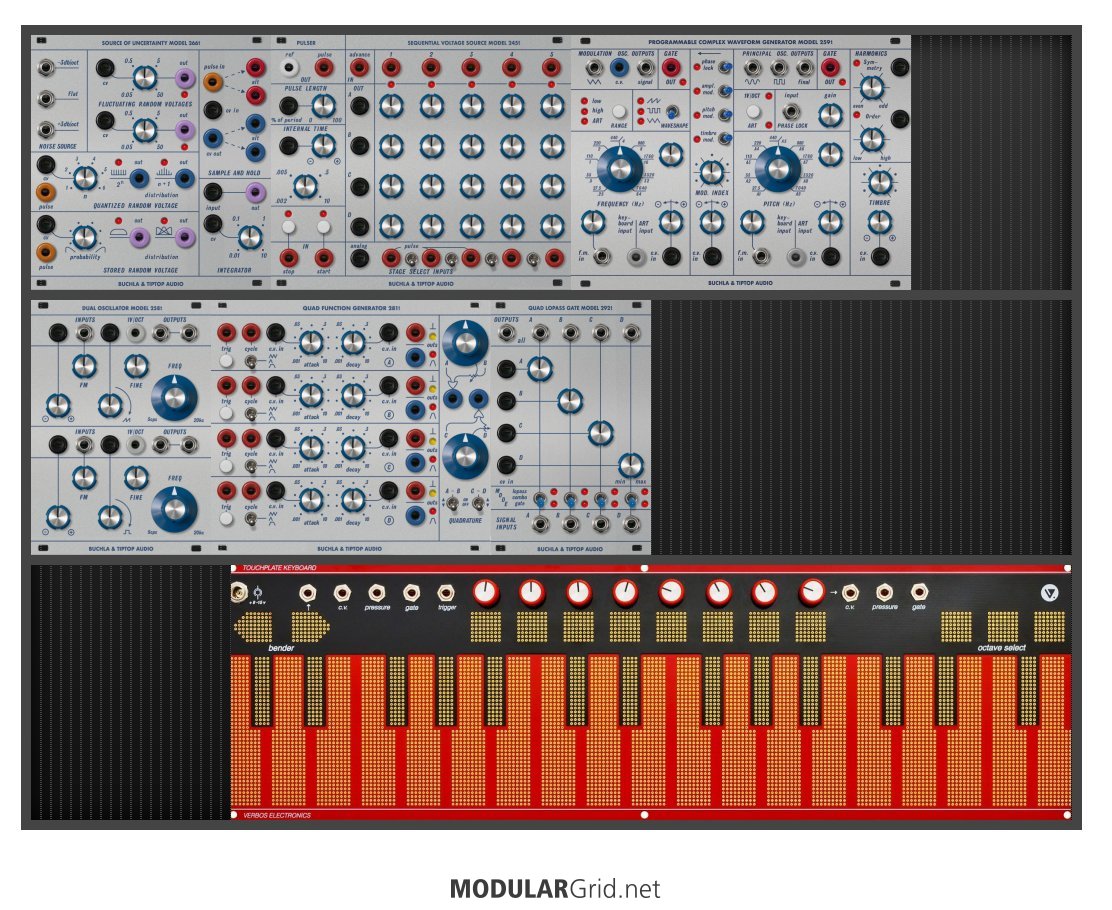The height and width of the screenshot is (910, 1112).
Task: Click the 'QUAD LOPASS GATE MODEL 2921' title
Action: [x=570, y=308]
